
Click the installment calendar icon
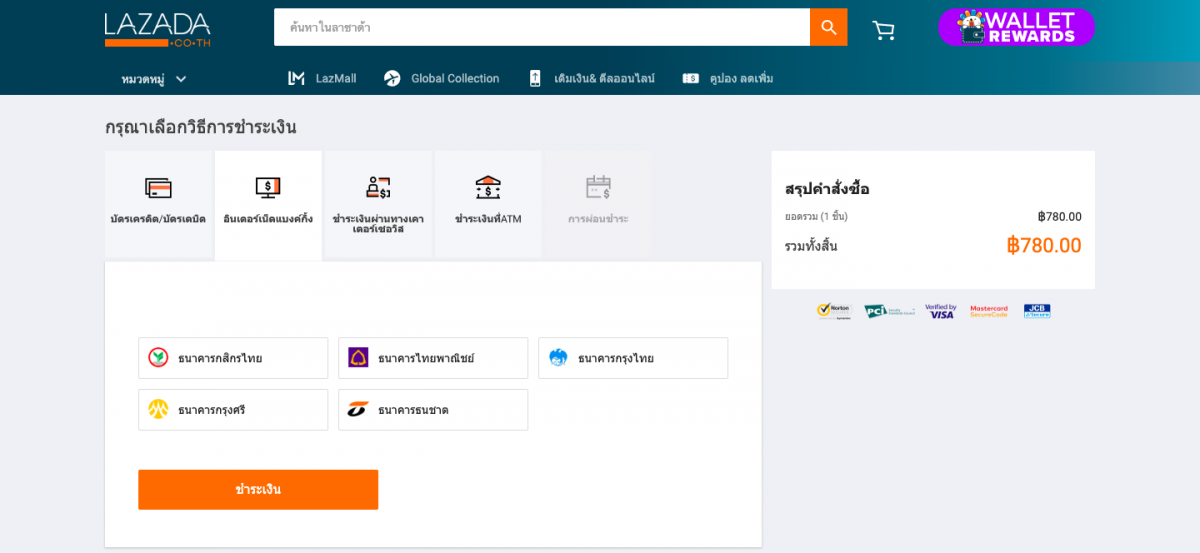point(598,187)
